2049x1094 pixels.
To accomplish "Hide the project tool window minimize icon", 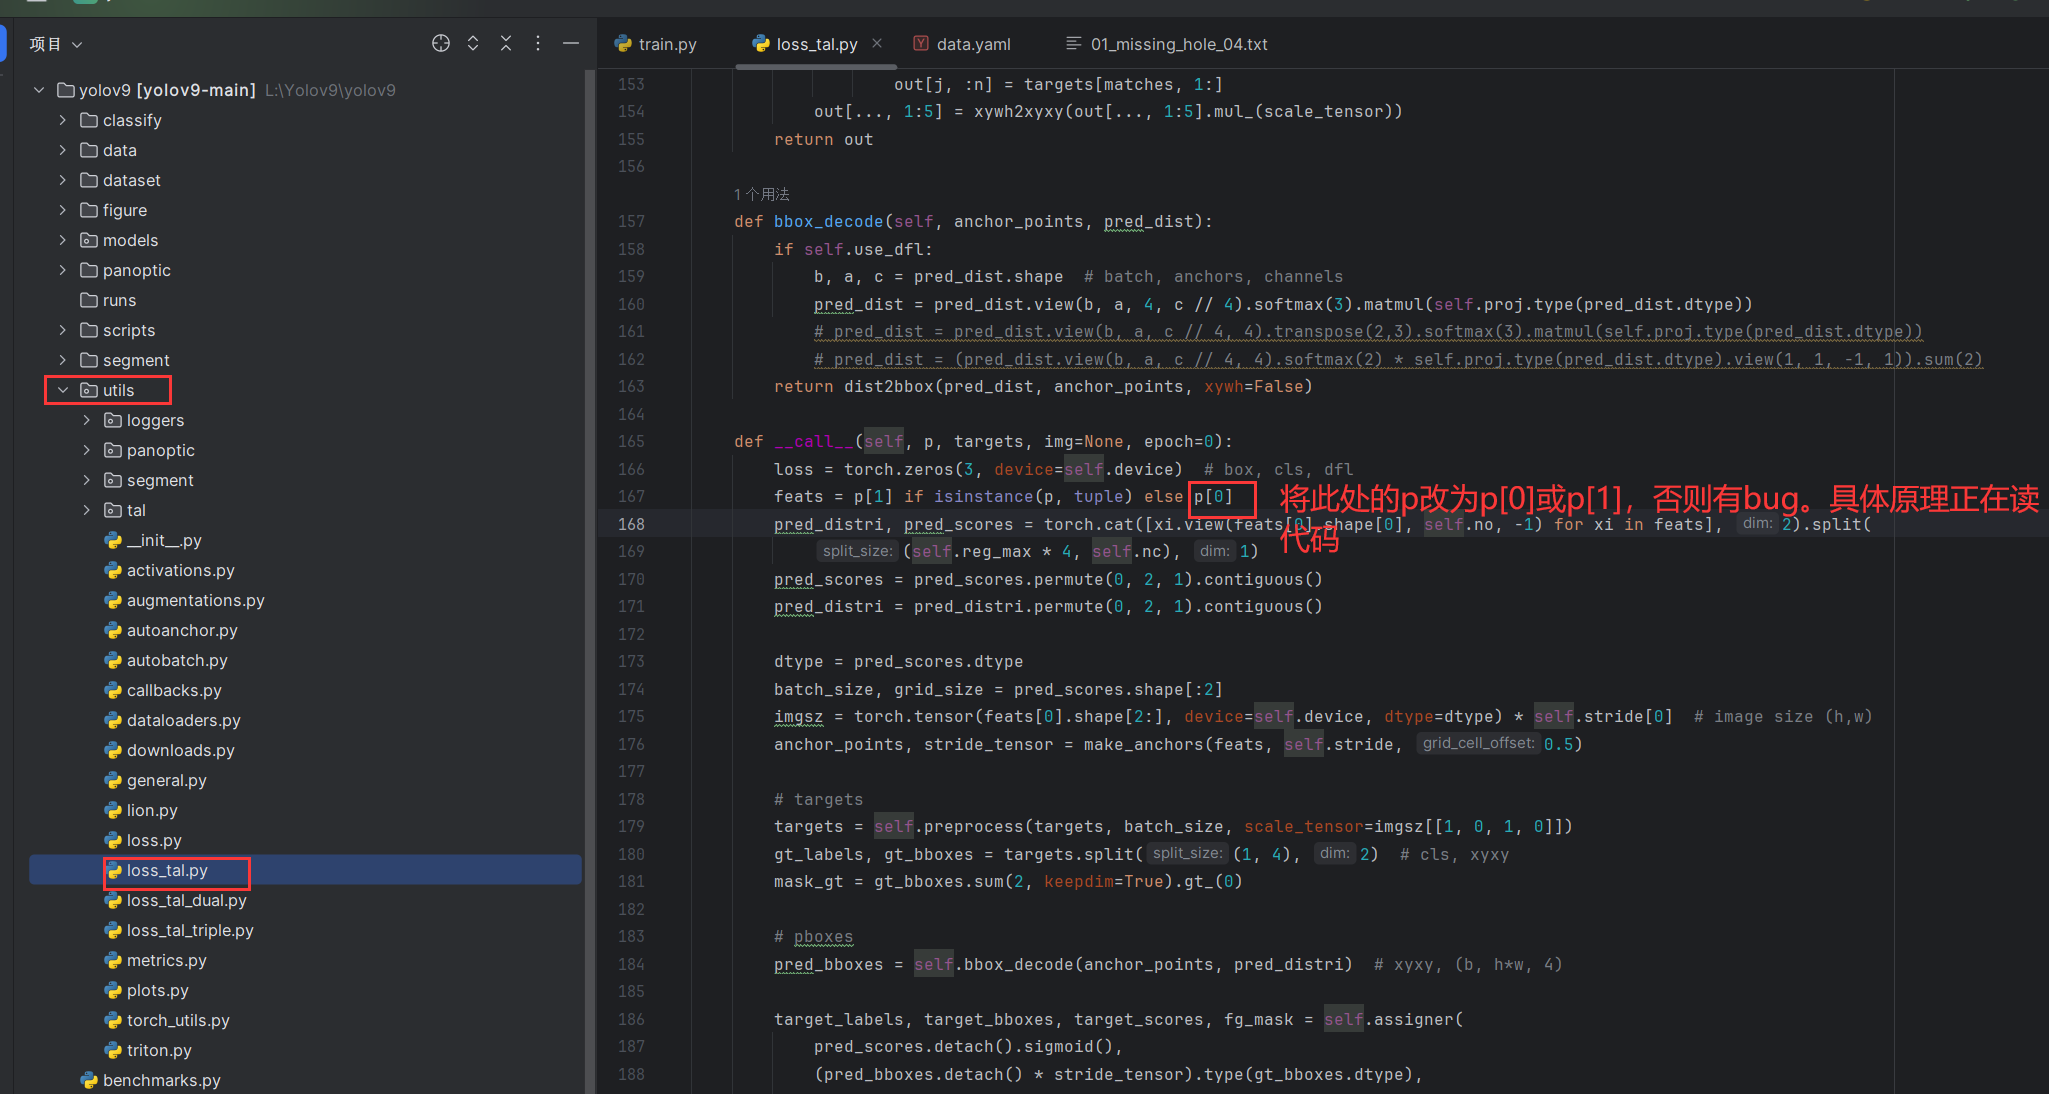I will (x=571, y=43).
